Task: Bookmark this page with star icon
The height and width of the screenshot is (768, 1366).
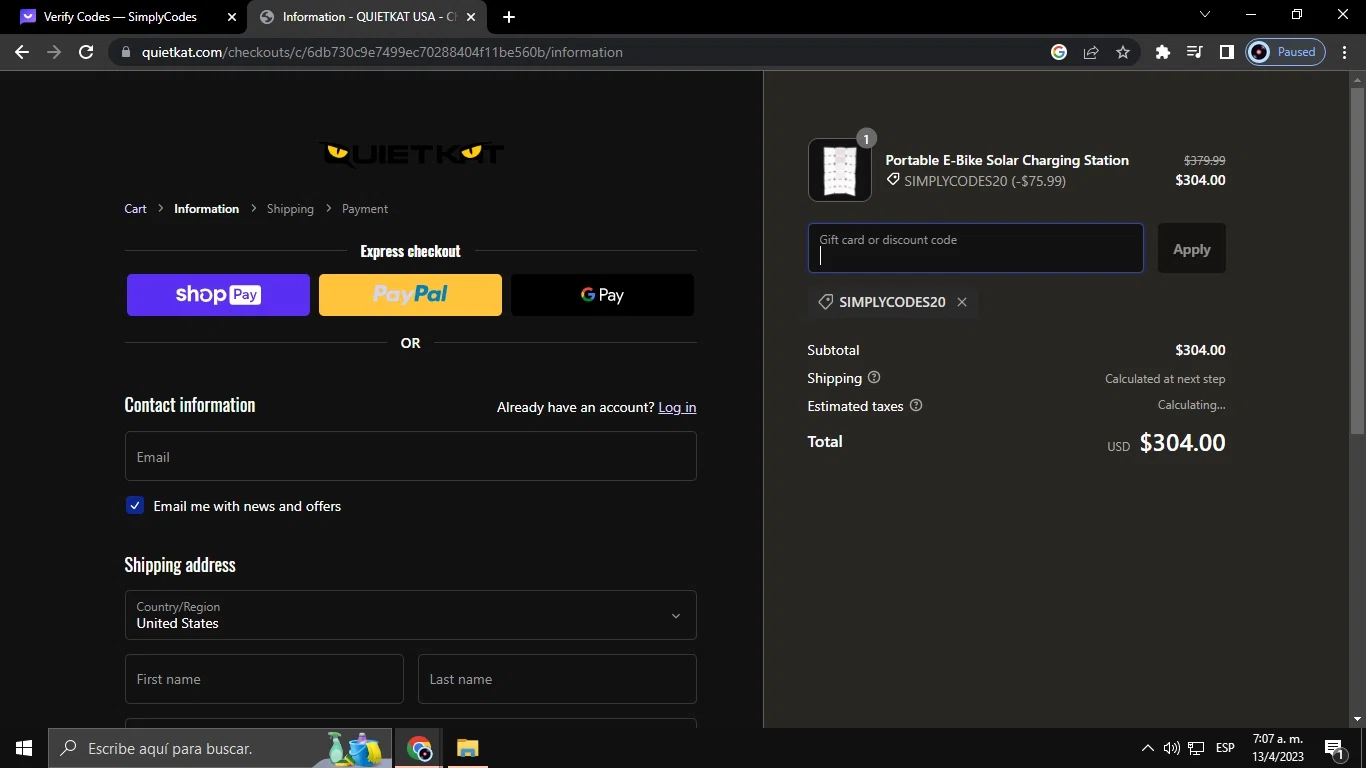Action: [1123, 52]
